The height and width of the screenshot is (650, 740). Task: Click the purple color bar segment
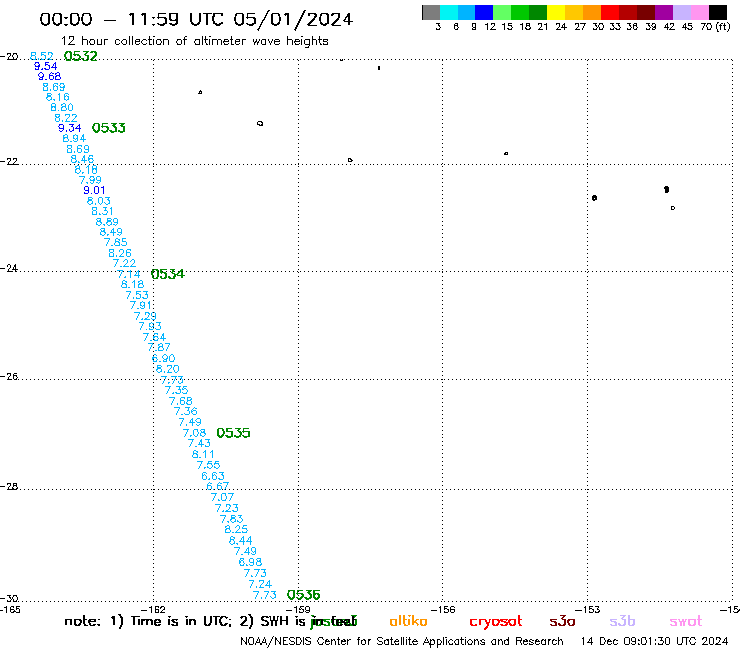click(664, 12)
